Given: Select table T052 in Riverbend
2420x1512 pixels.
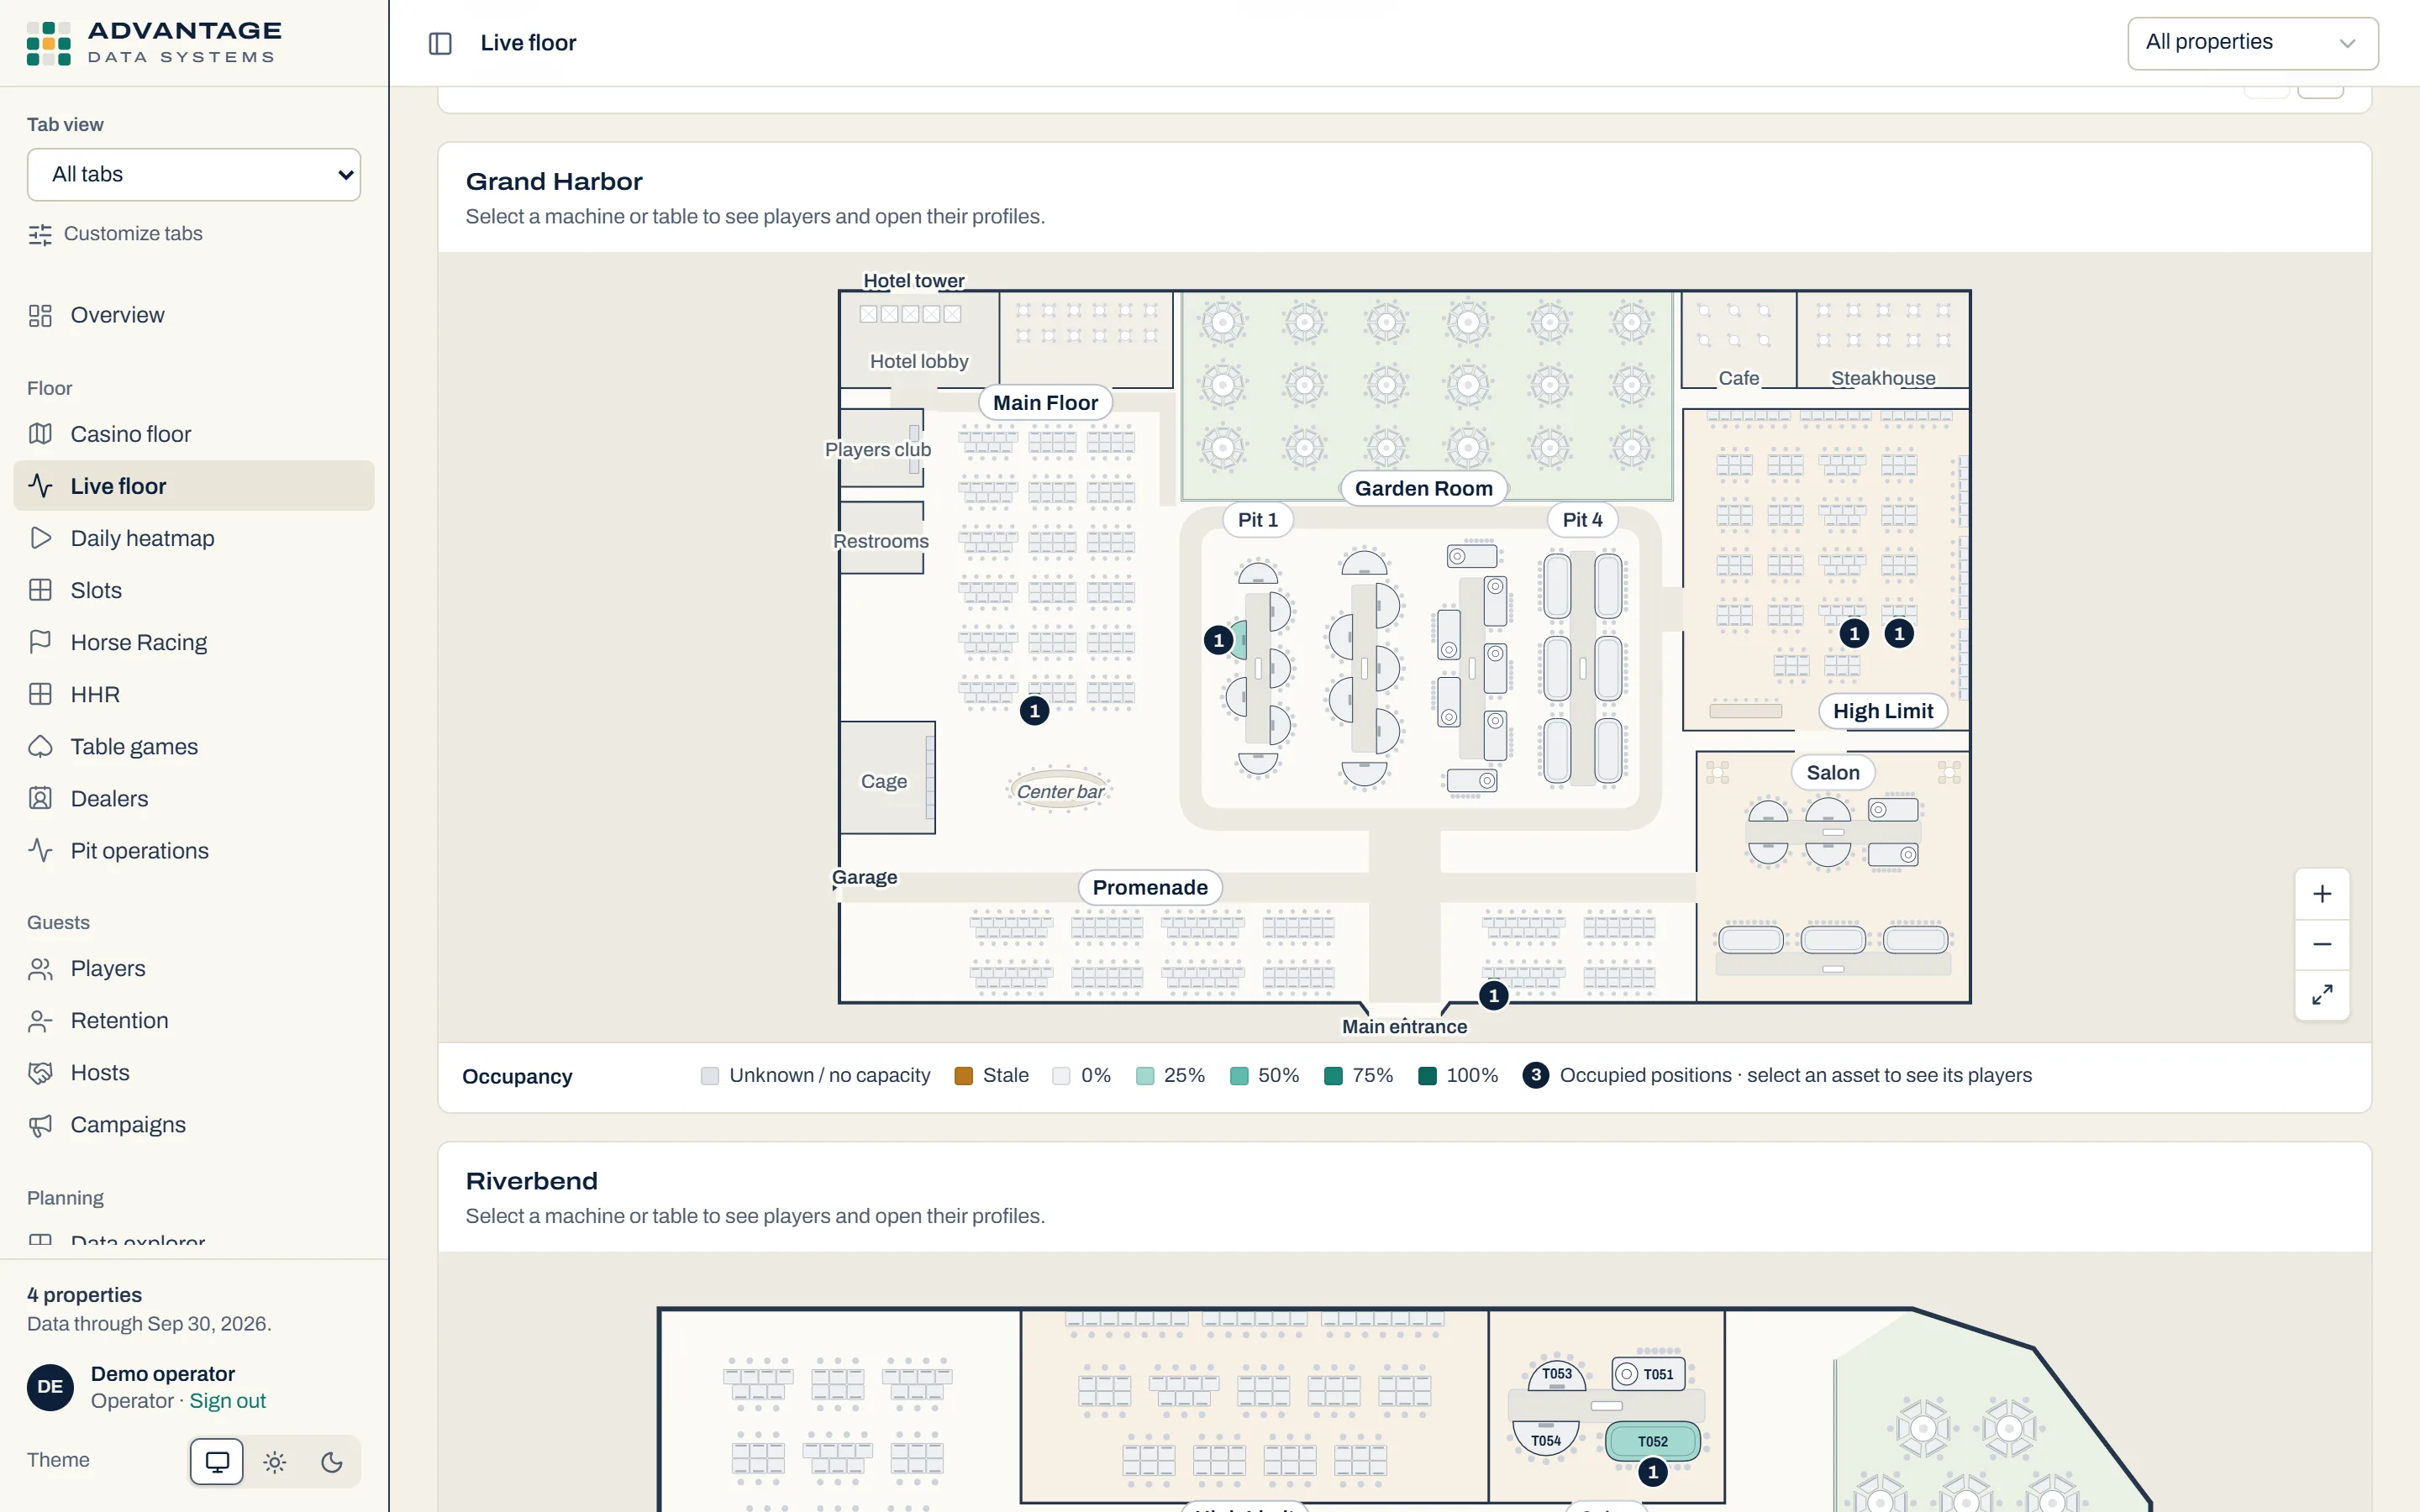Looking at the screenshot, I should (1653, 1441).
